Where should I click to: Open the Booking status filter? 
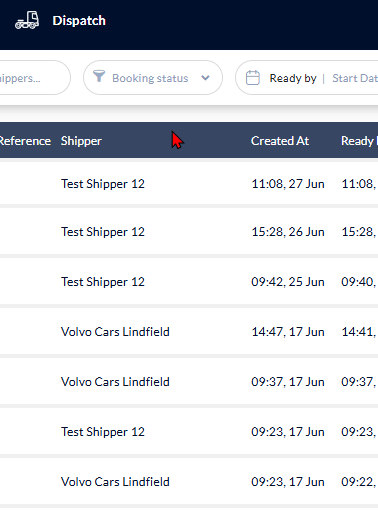(153, 78)
